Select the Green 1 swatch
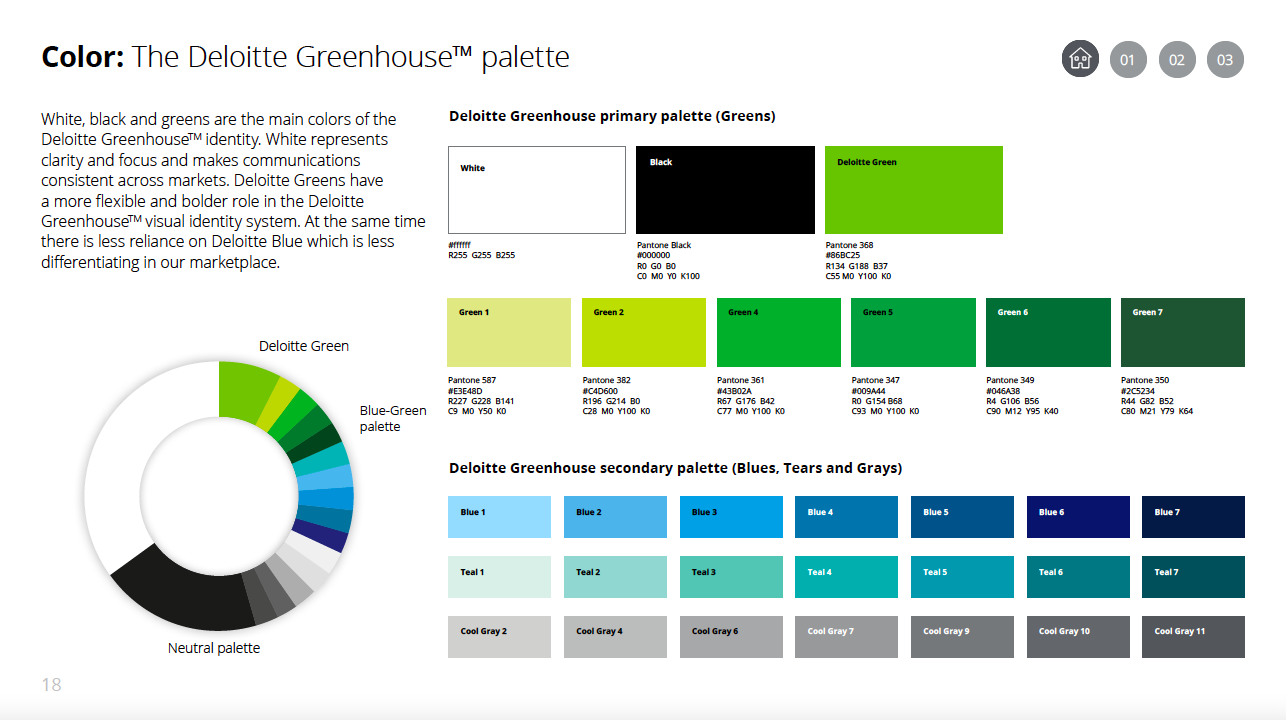Image resolution: width=1286 pixels, height=720 pixels. (x=509, y=332)
